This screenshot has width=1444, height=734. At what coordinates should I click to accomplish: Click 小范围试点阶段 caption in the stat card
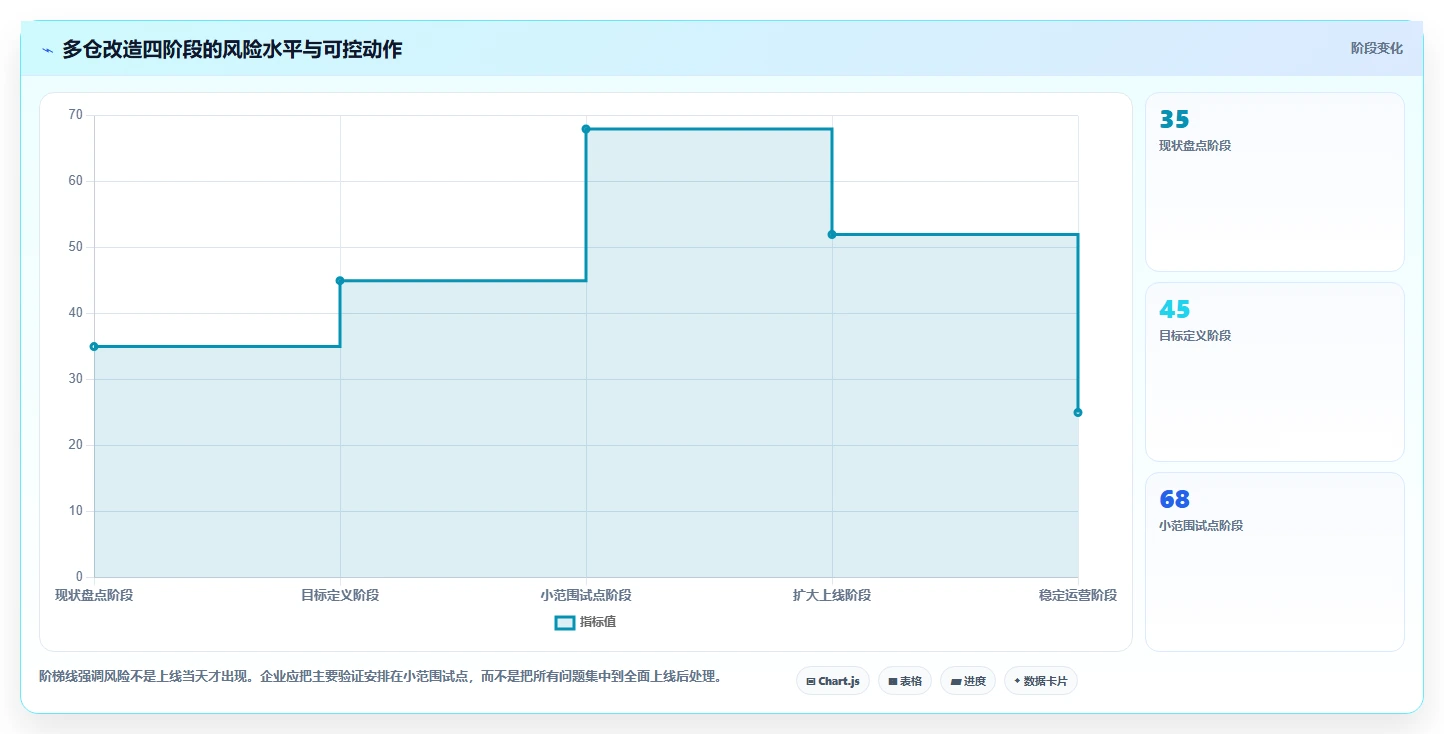[x=1201, y=526]
